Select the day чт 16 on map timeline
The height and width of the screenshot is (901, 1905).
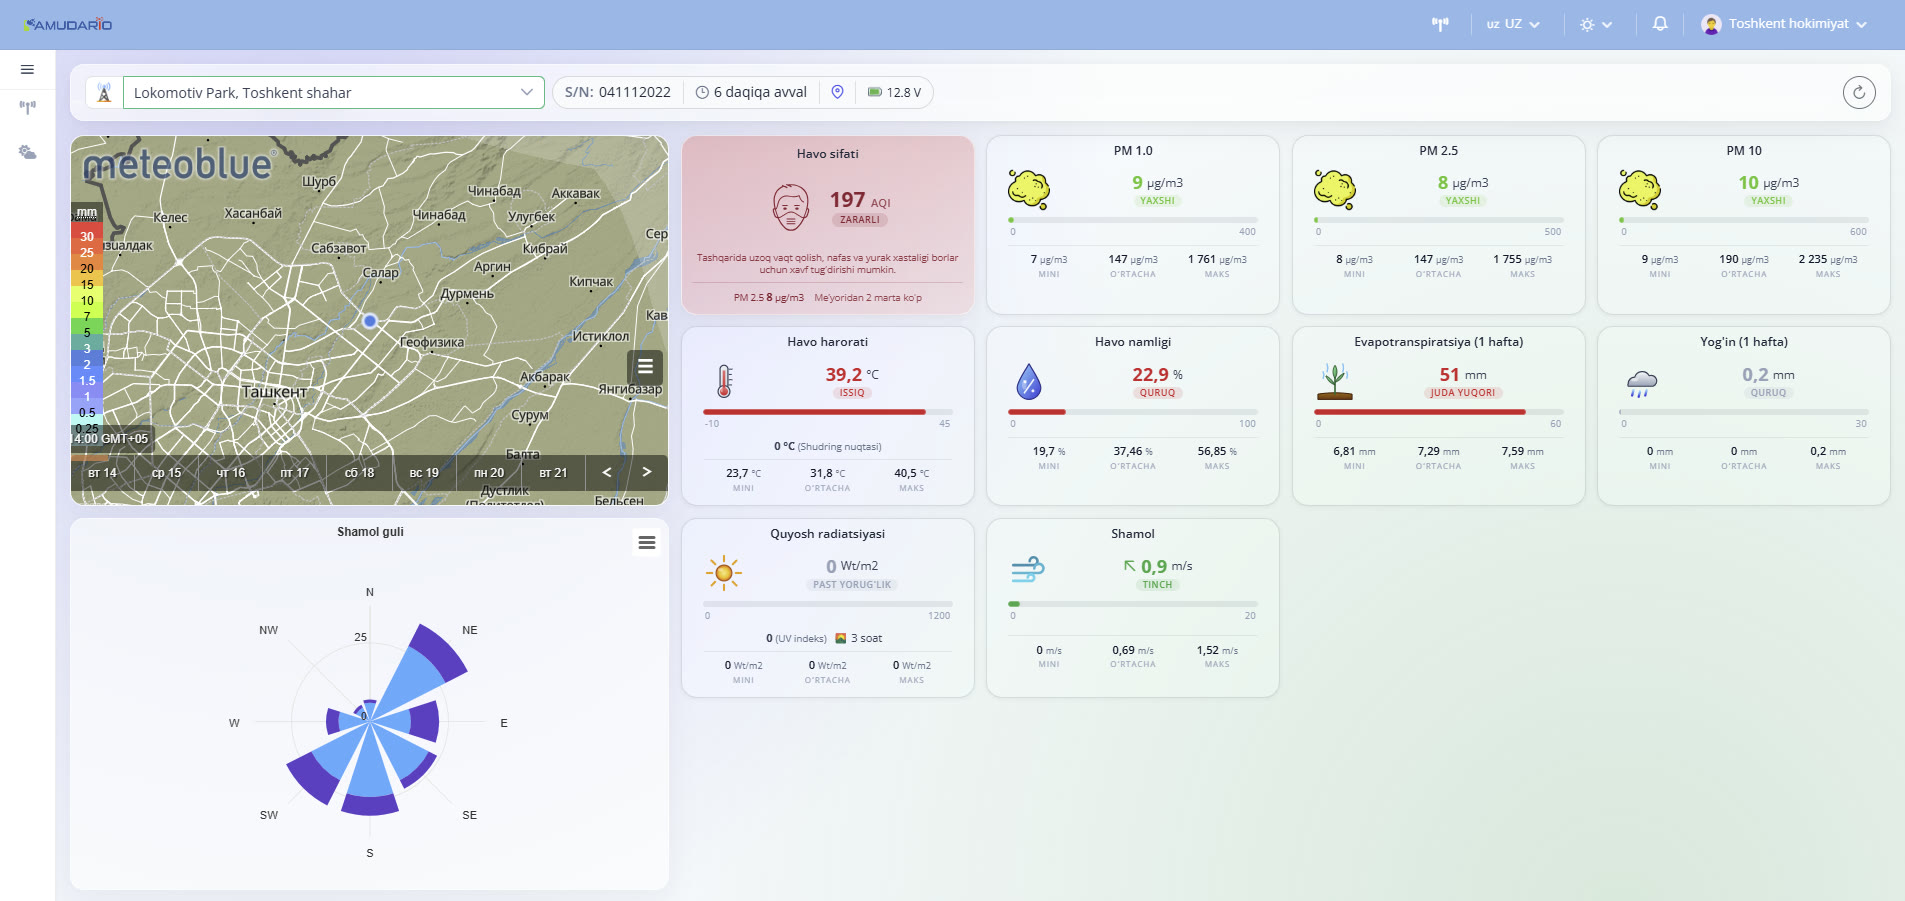click(231, 473)
